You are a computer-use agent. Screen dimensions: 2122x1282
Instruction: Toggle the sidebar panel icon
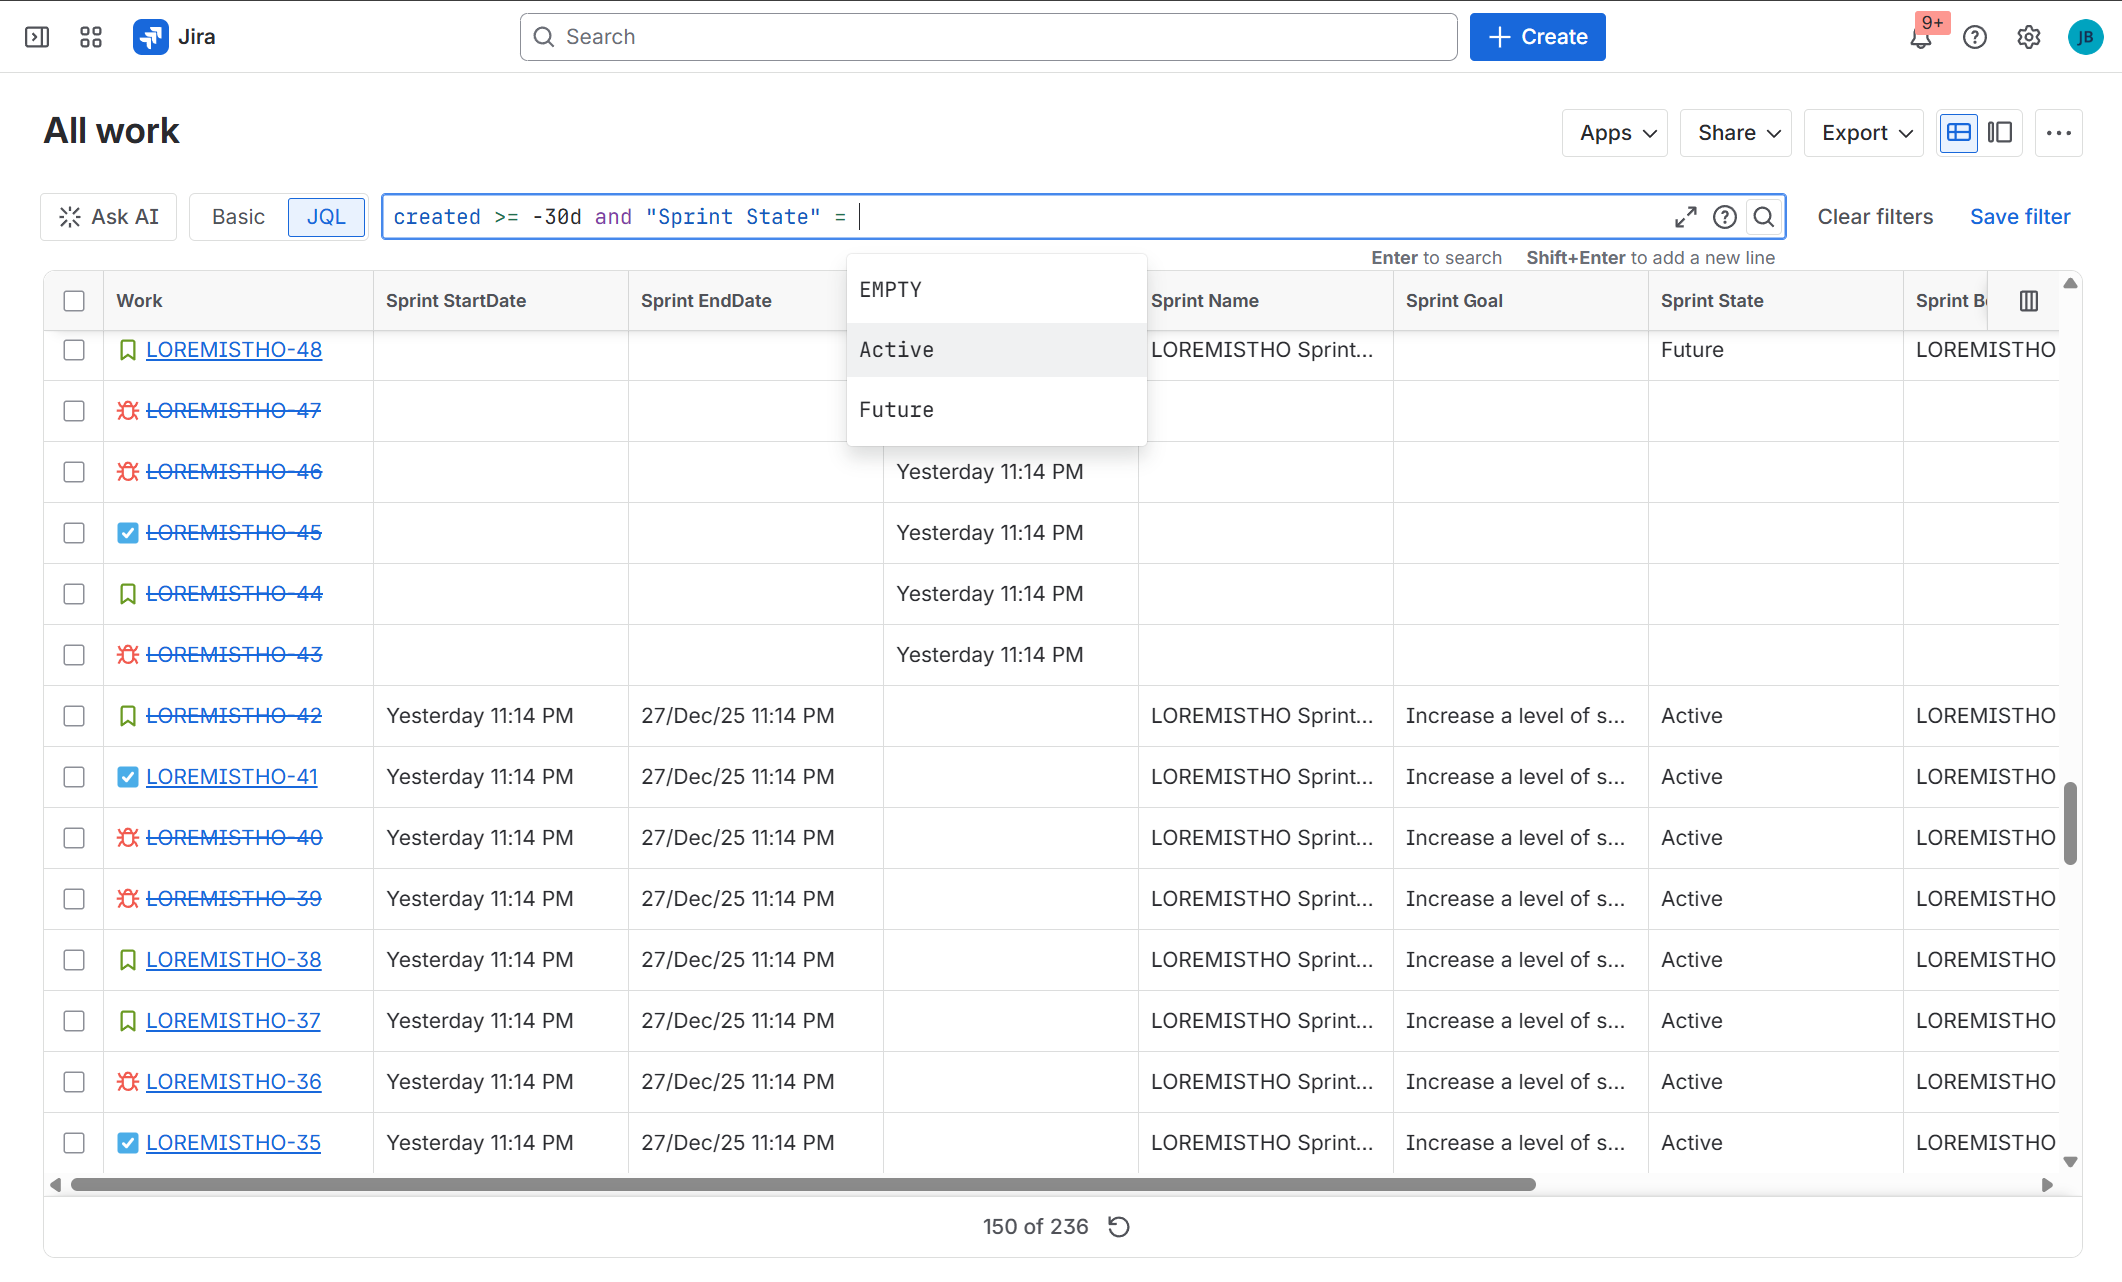tap(37, 37)
